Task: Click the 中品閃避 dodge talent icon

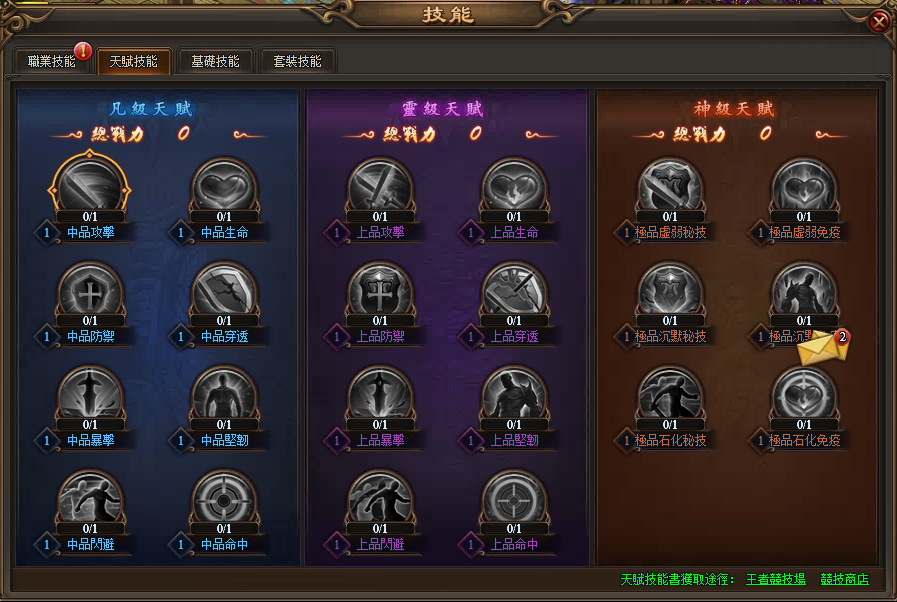Action: tap(90, 500)
